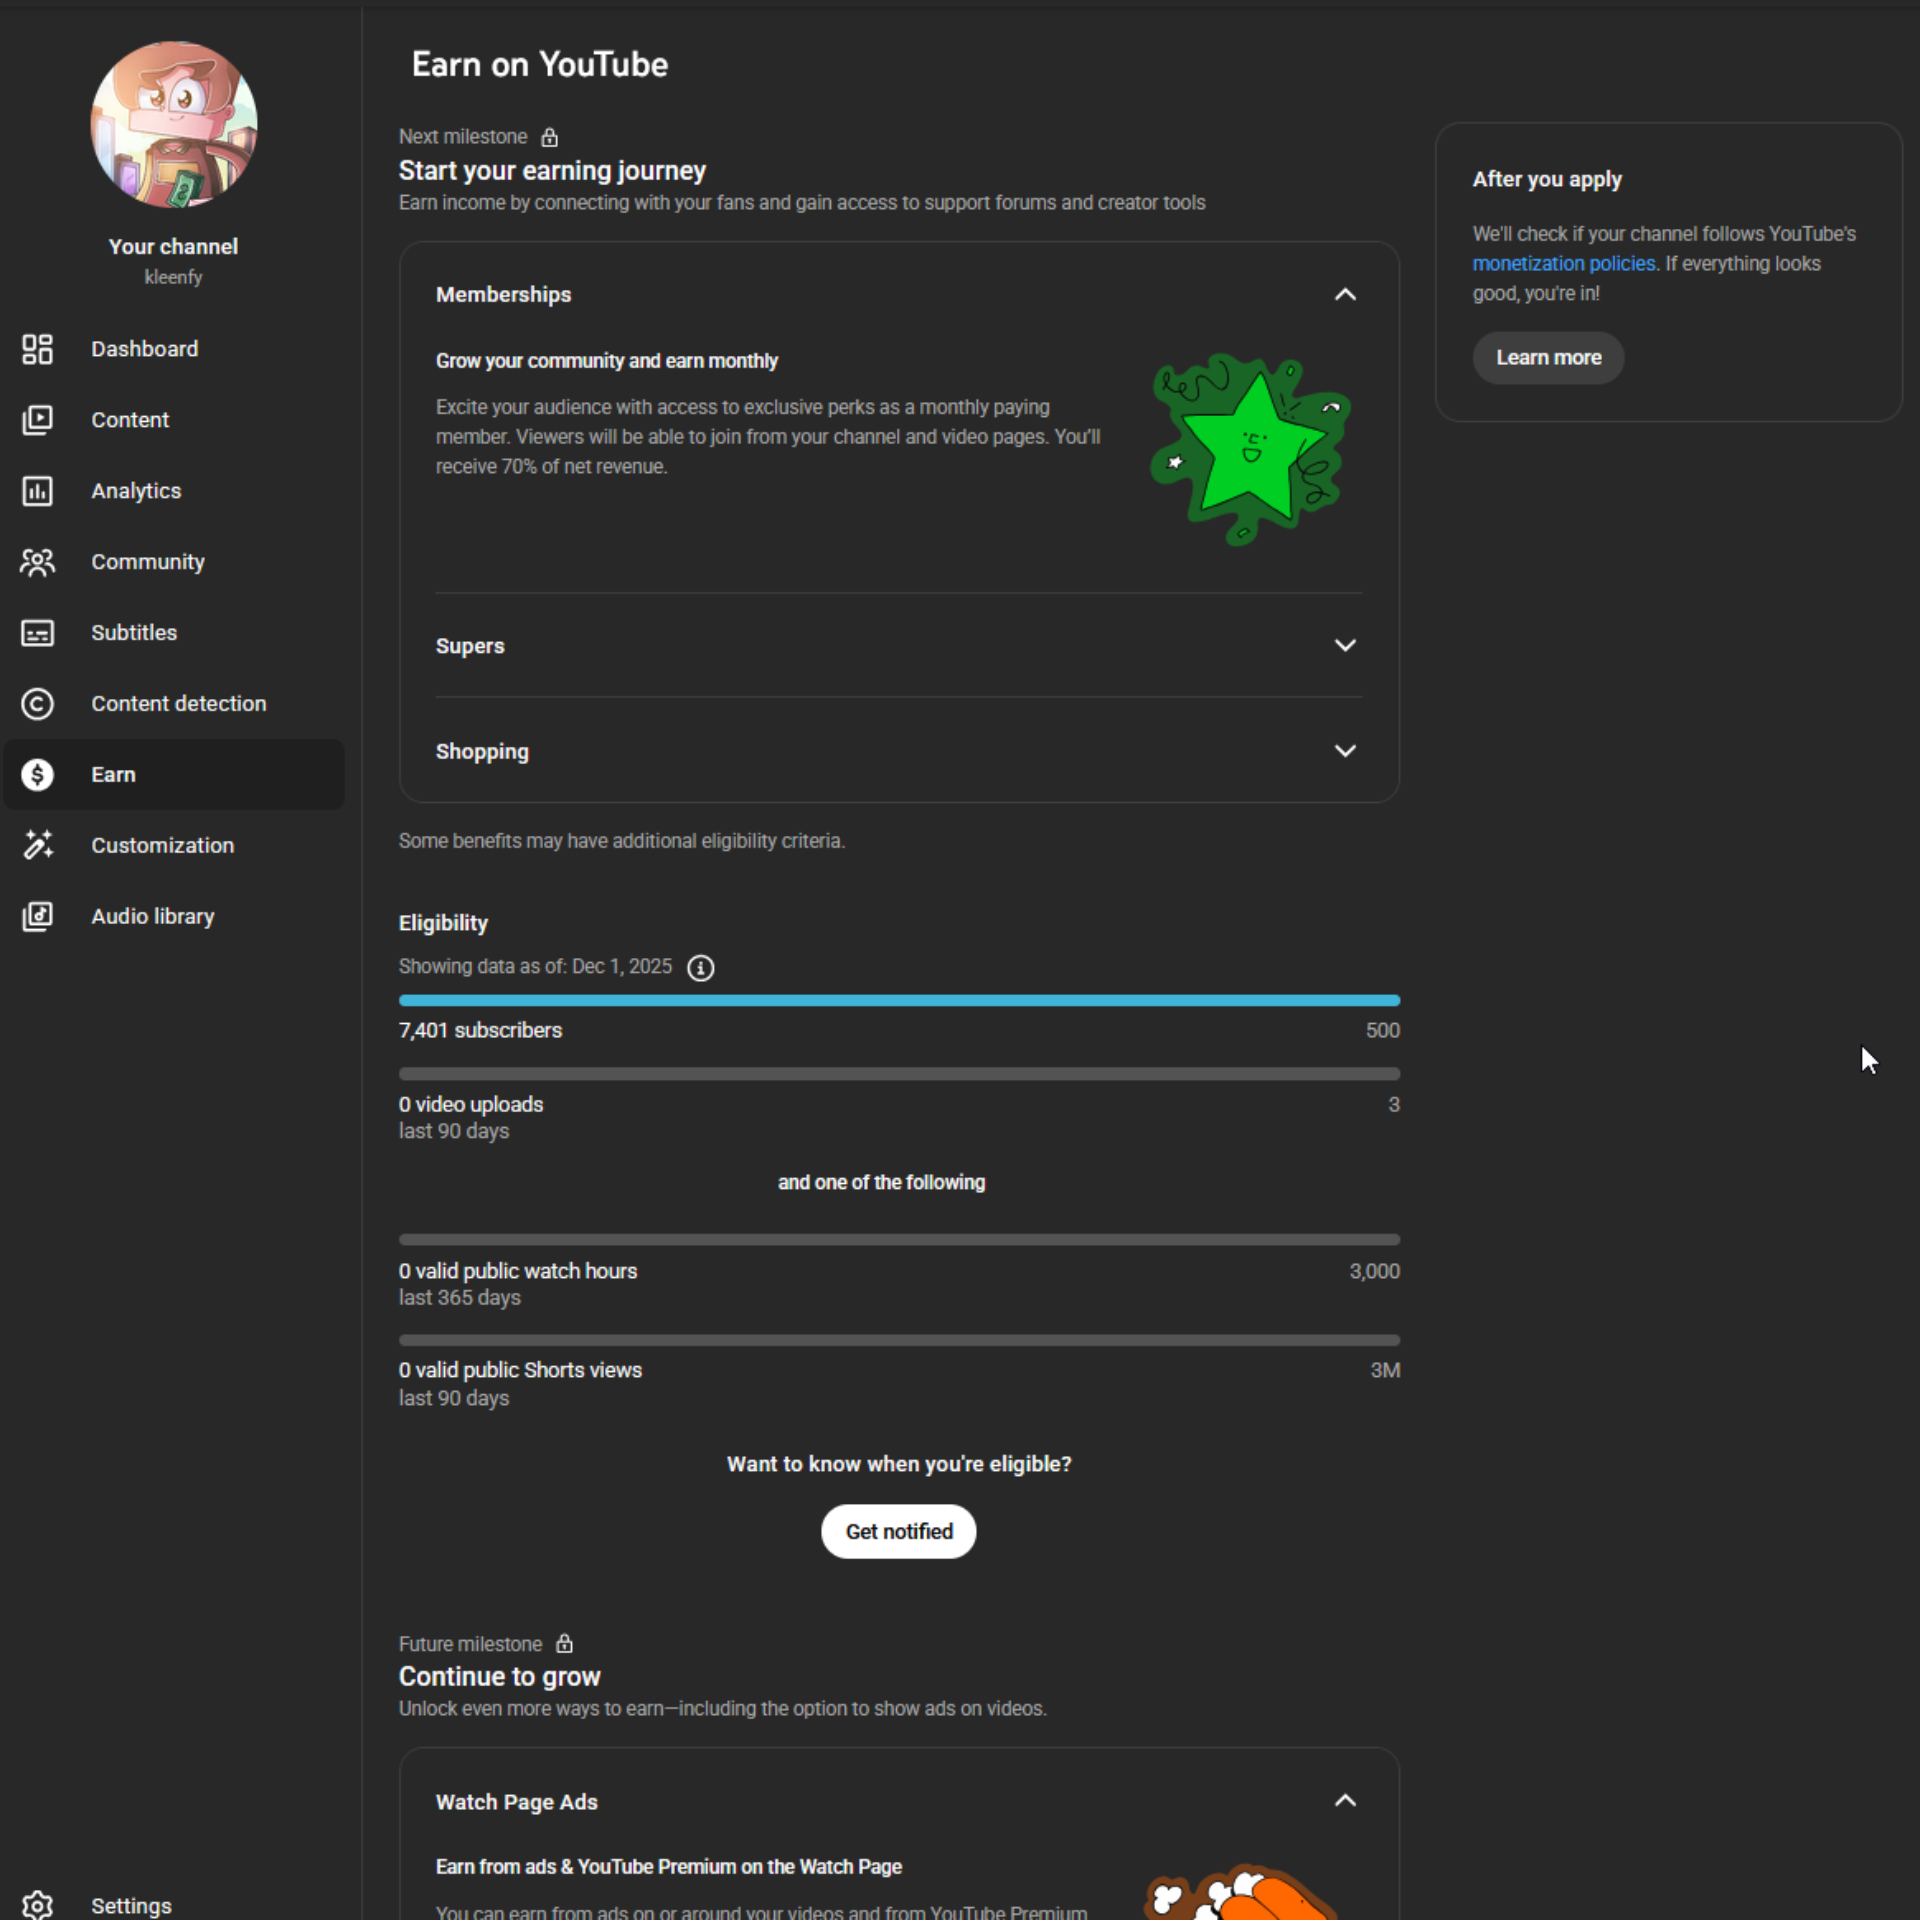
Task: Collapse the Watch Page Ads section
Action: coord(1344,1800)
